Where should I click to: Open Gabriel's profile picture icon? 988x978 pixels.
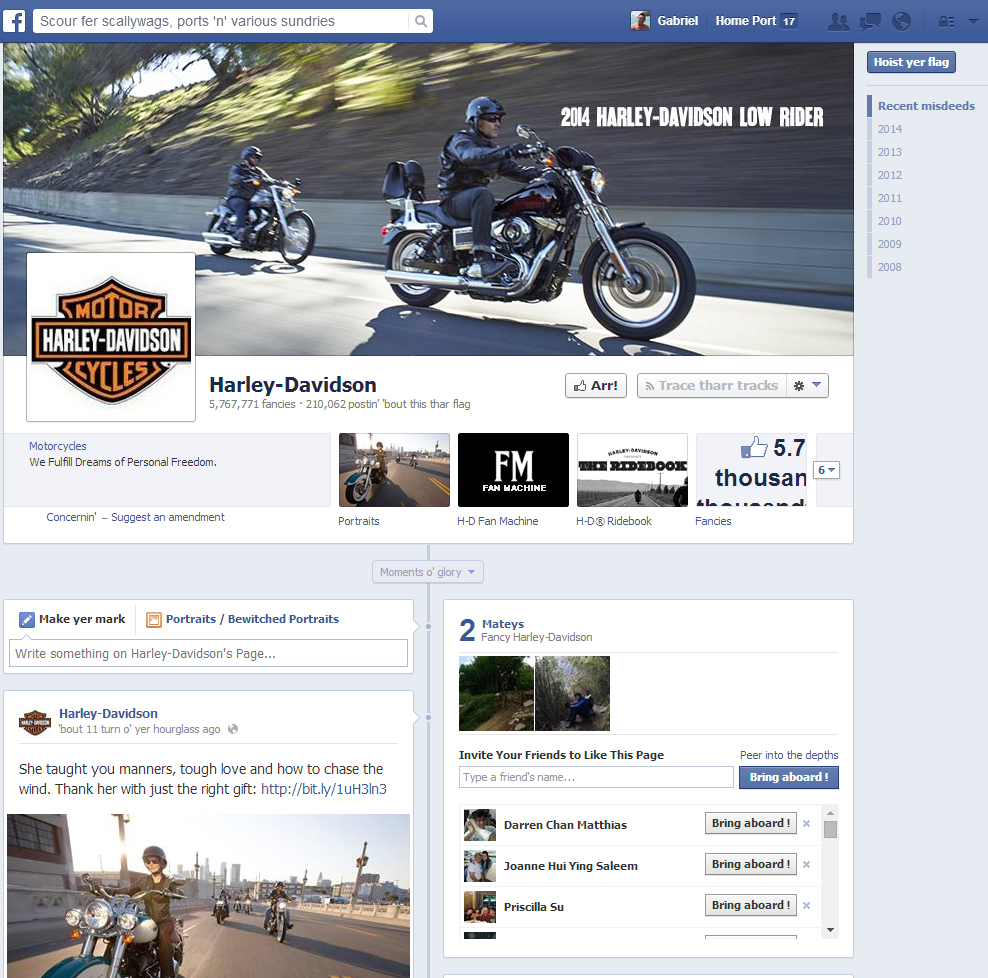[x=640, y=21]
